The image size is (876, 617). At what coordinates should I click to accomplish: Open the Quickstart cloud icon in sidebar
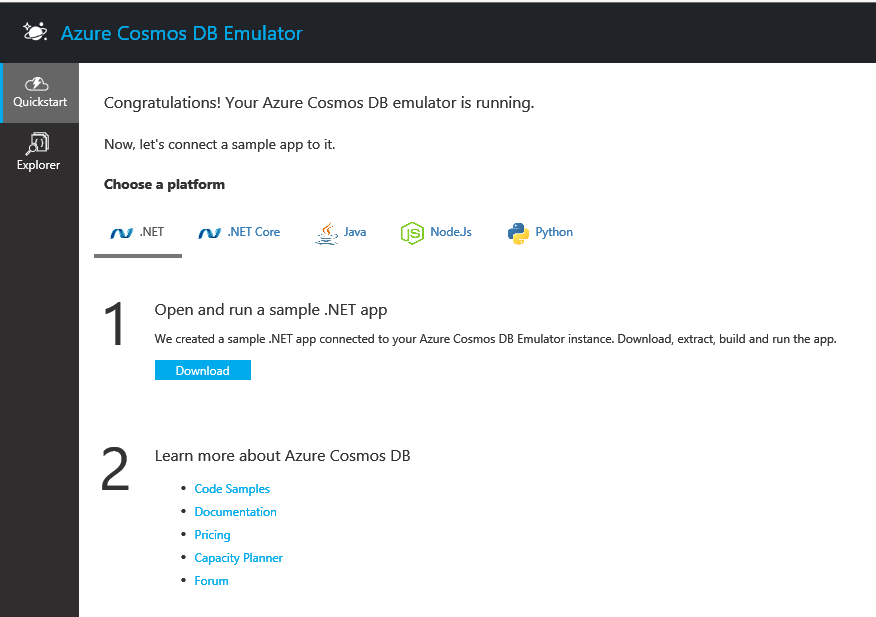coord(39,84)
